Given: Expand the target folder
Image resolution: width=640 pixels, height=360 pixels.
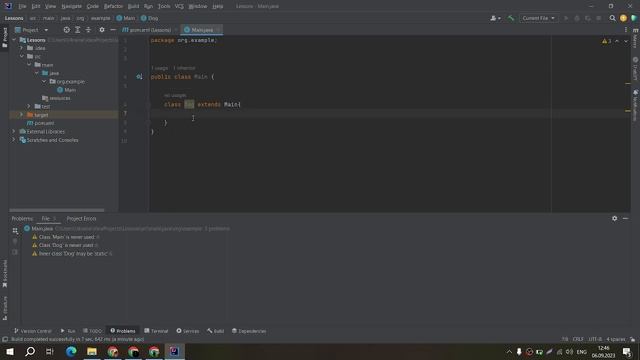Looking at the screenshot, I should pyautogui.click(x=22, y=115).
